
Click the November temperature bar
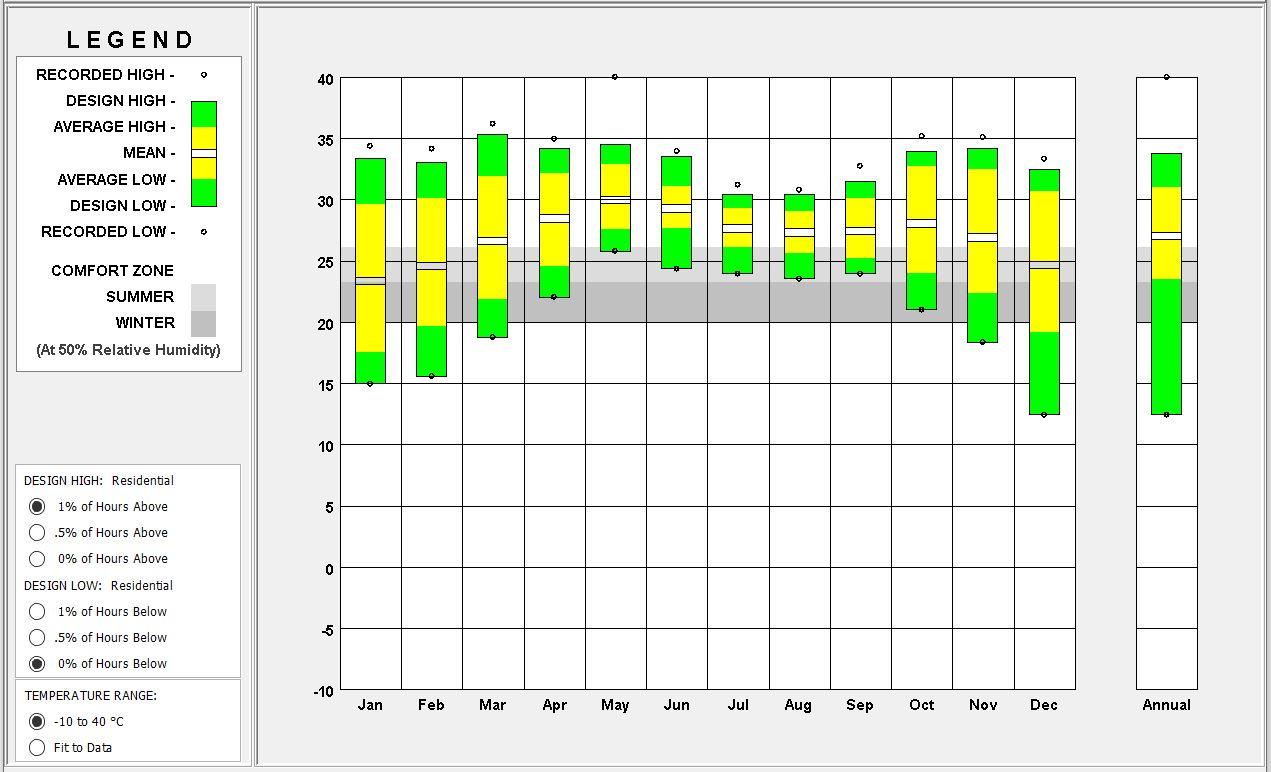tap(982, 245)
